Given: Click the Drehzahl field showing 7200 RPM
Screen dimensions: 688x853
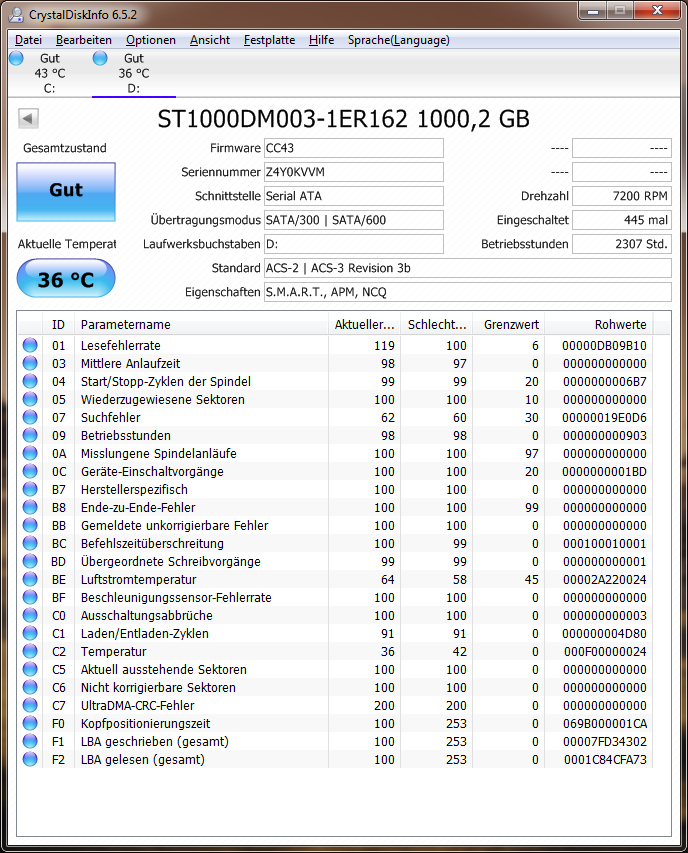Looking at the screenshot, I should tap(622, 196).
